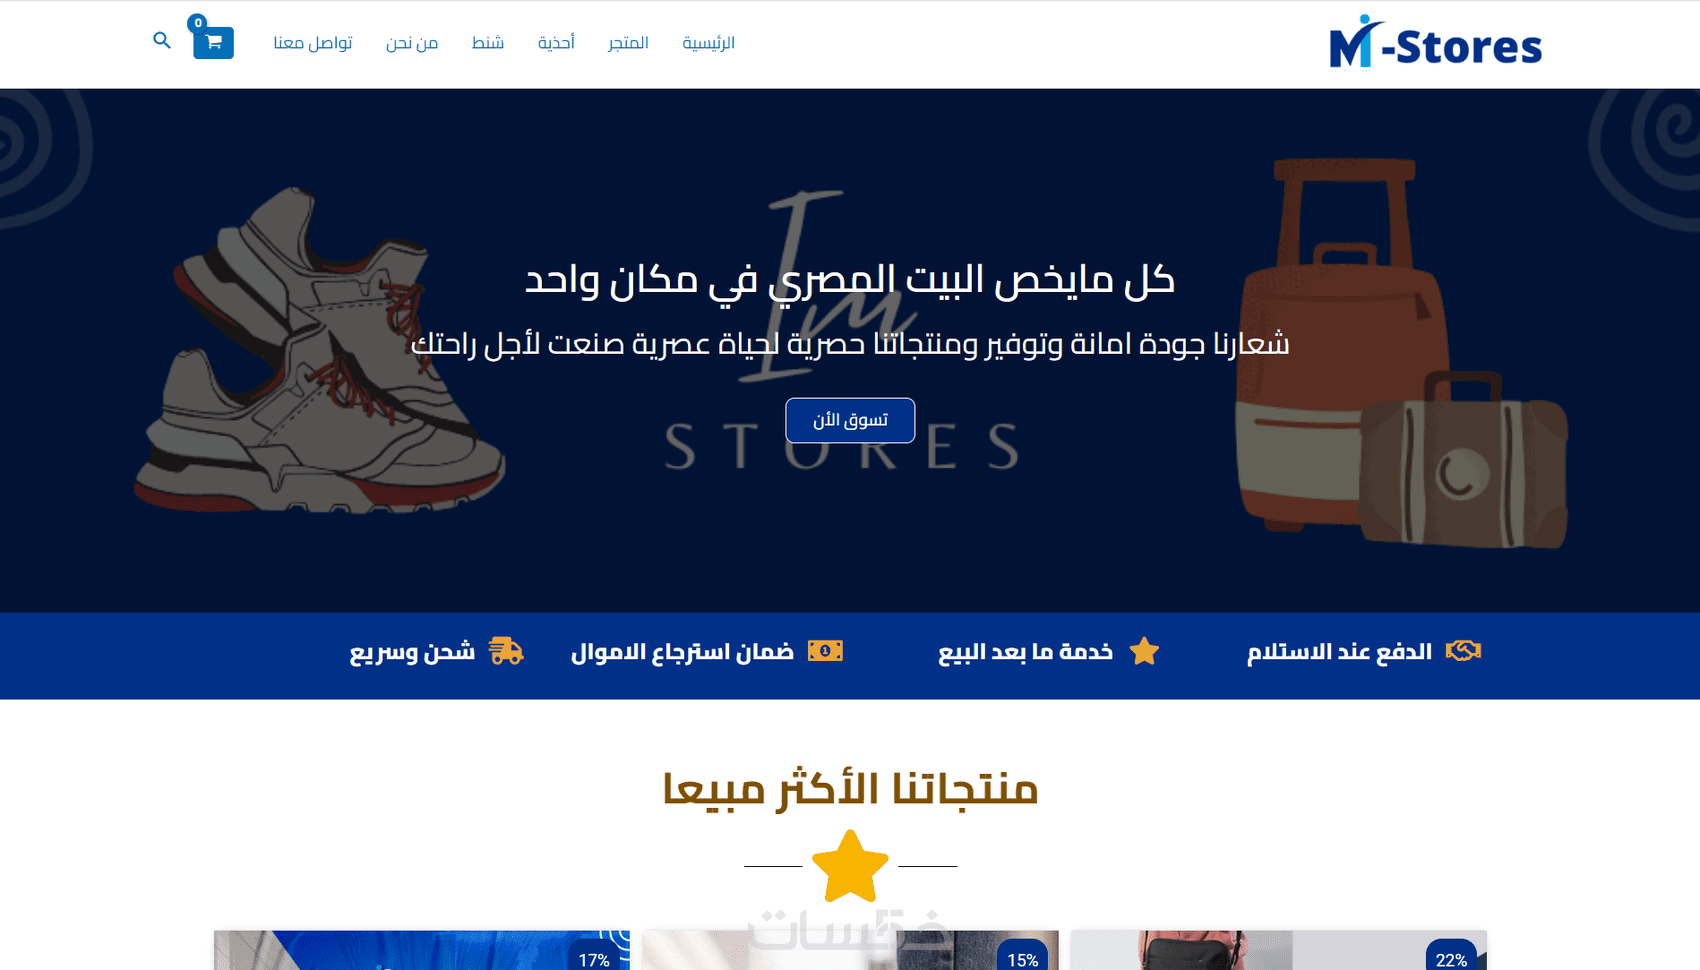Click the 17% discount badge
The height and width of the screenshot is (970, 1700).
coord(594,955)
